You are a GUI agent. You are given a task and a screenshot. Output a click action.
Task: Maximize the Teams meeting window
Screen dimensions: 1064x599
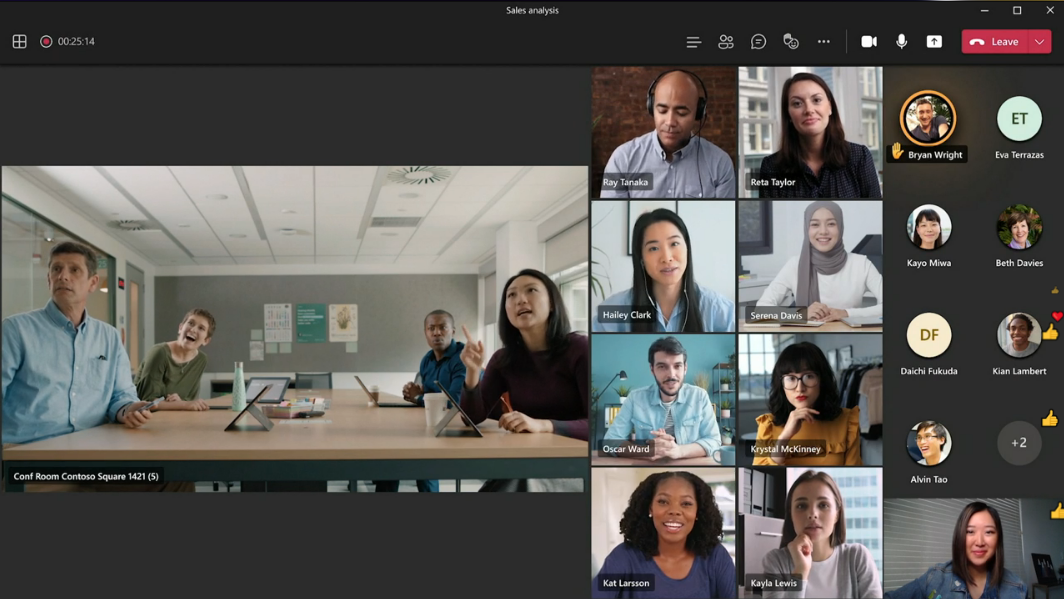click(x=1017, y=10)
